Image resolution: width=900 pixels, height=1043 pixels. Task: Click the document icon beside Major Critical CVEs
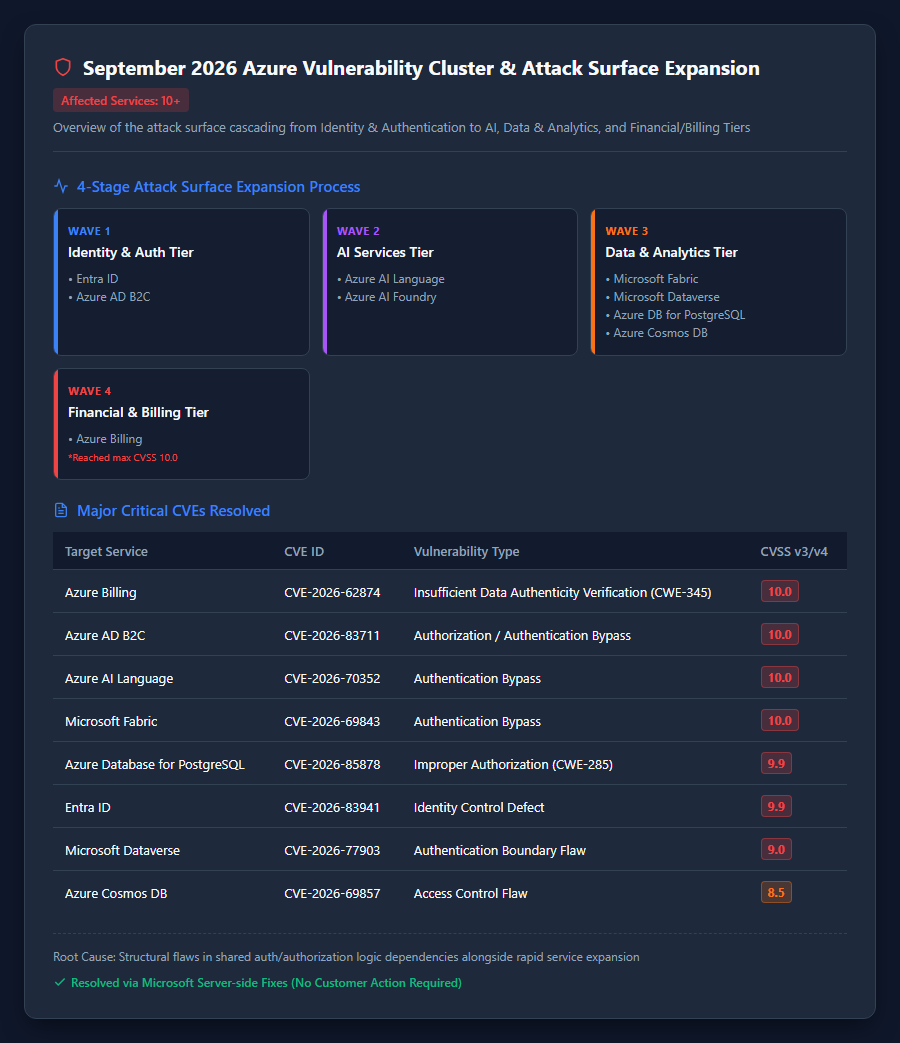coord(61,510)
